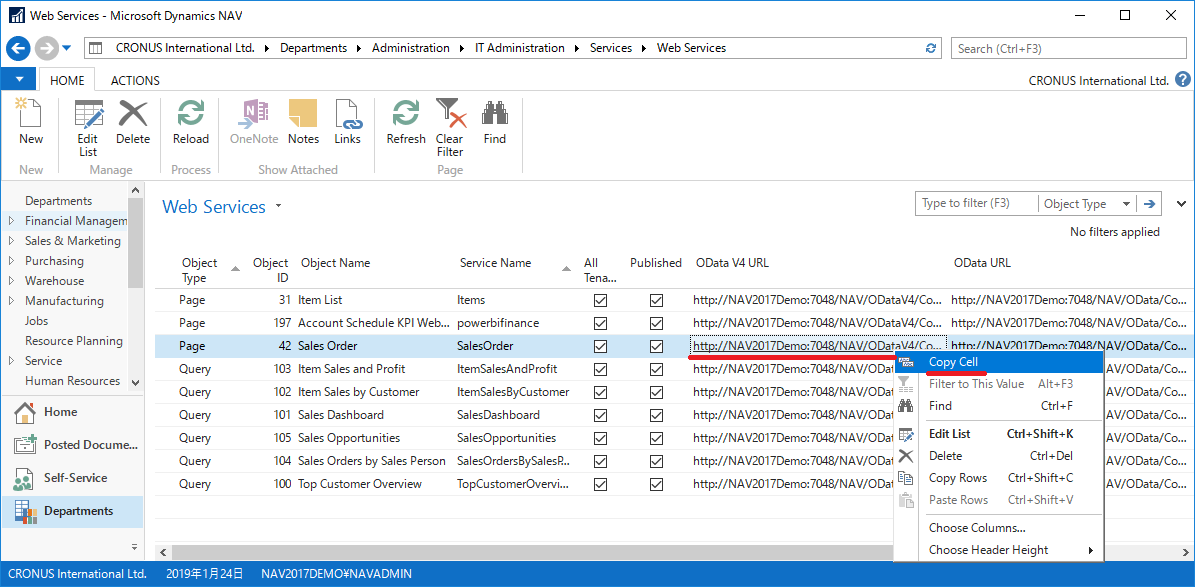Expand the Warehouse tree node
Image resolution: width=1195 pixels, height=587 pixels.
(11, 281)
